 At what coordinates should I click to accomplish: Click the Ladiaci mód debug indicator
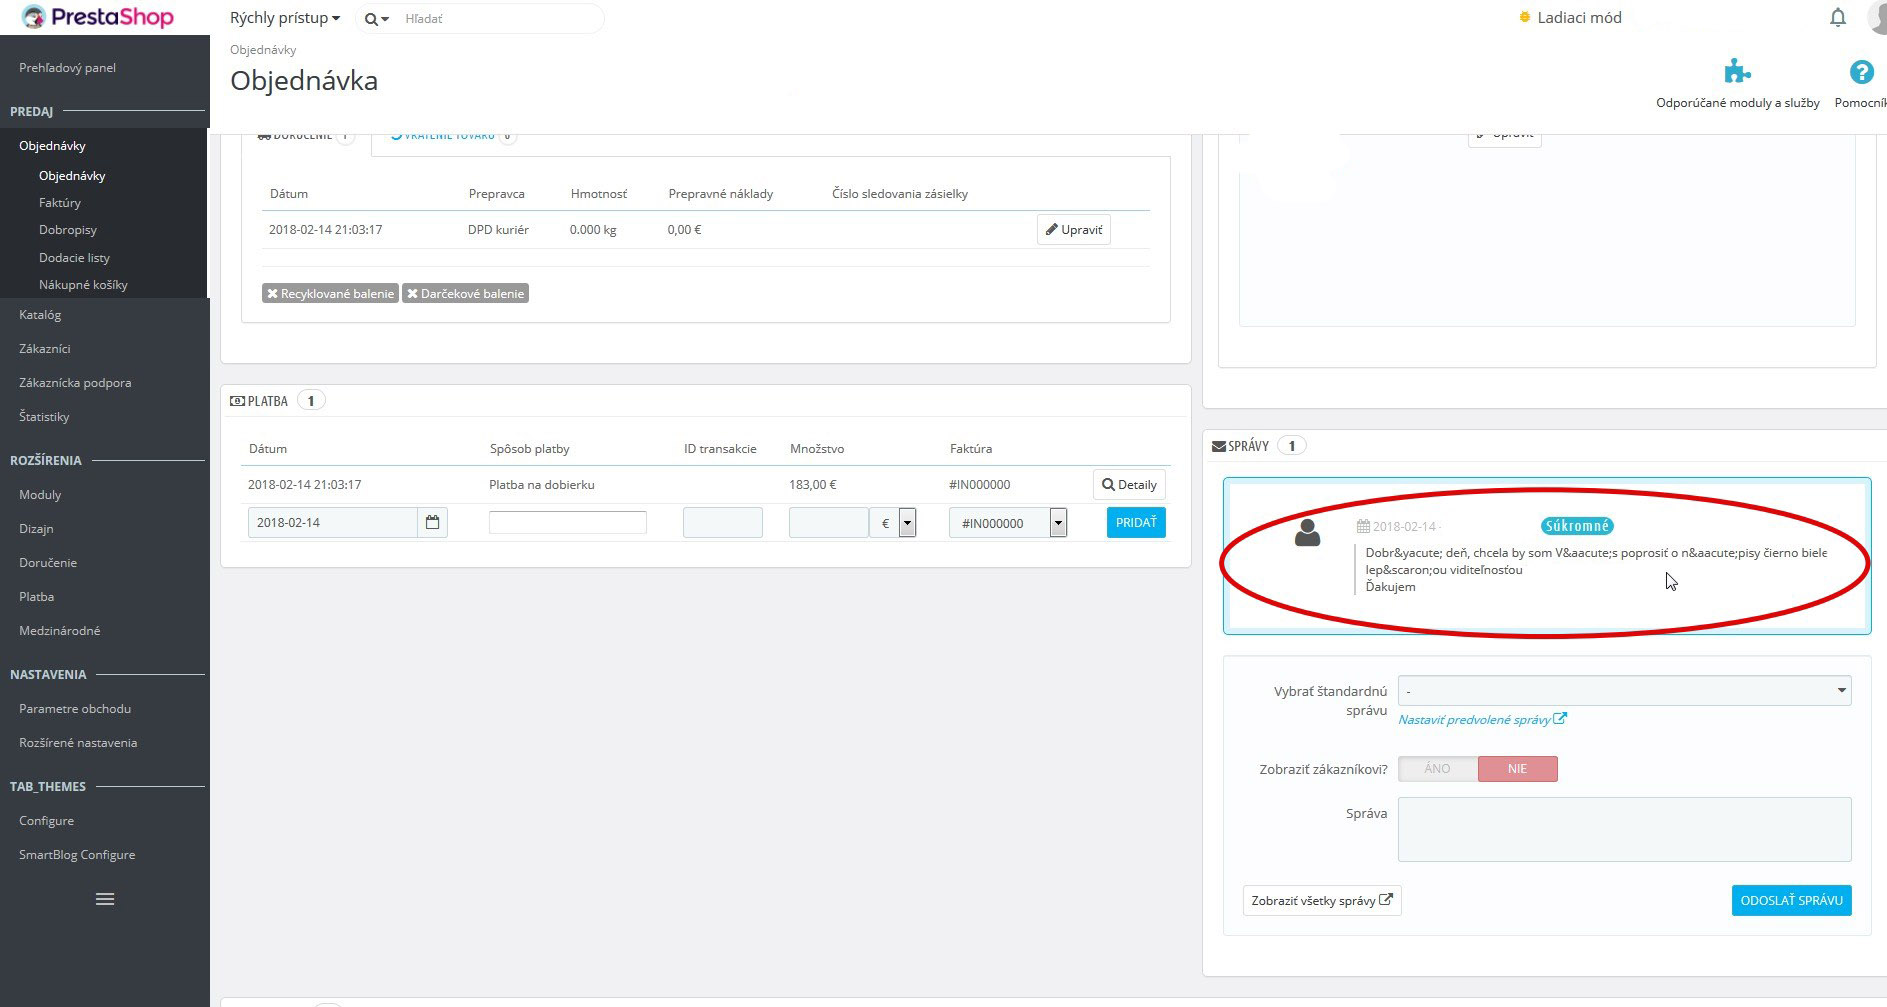coord(1570,18)
